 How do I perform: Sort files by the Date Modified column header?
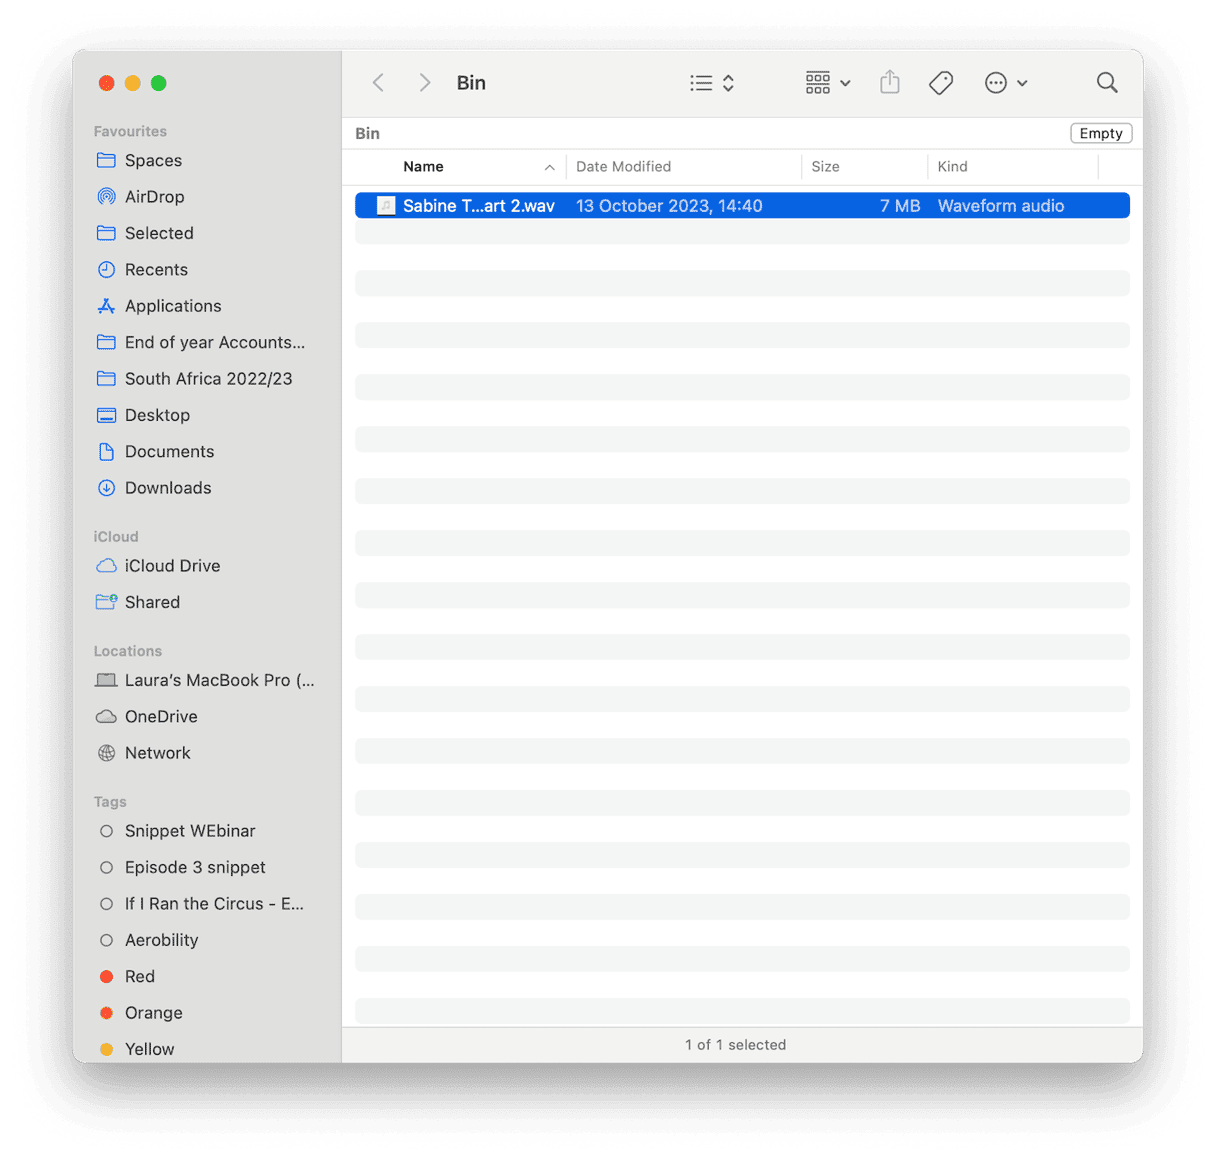point(624,166)
